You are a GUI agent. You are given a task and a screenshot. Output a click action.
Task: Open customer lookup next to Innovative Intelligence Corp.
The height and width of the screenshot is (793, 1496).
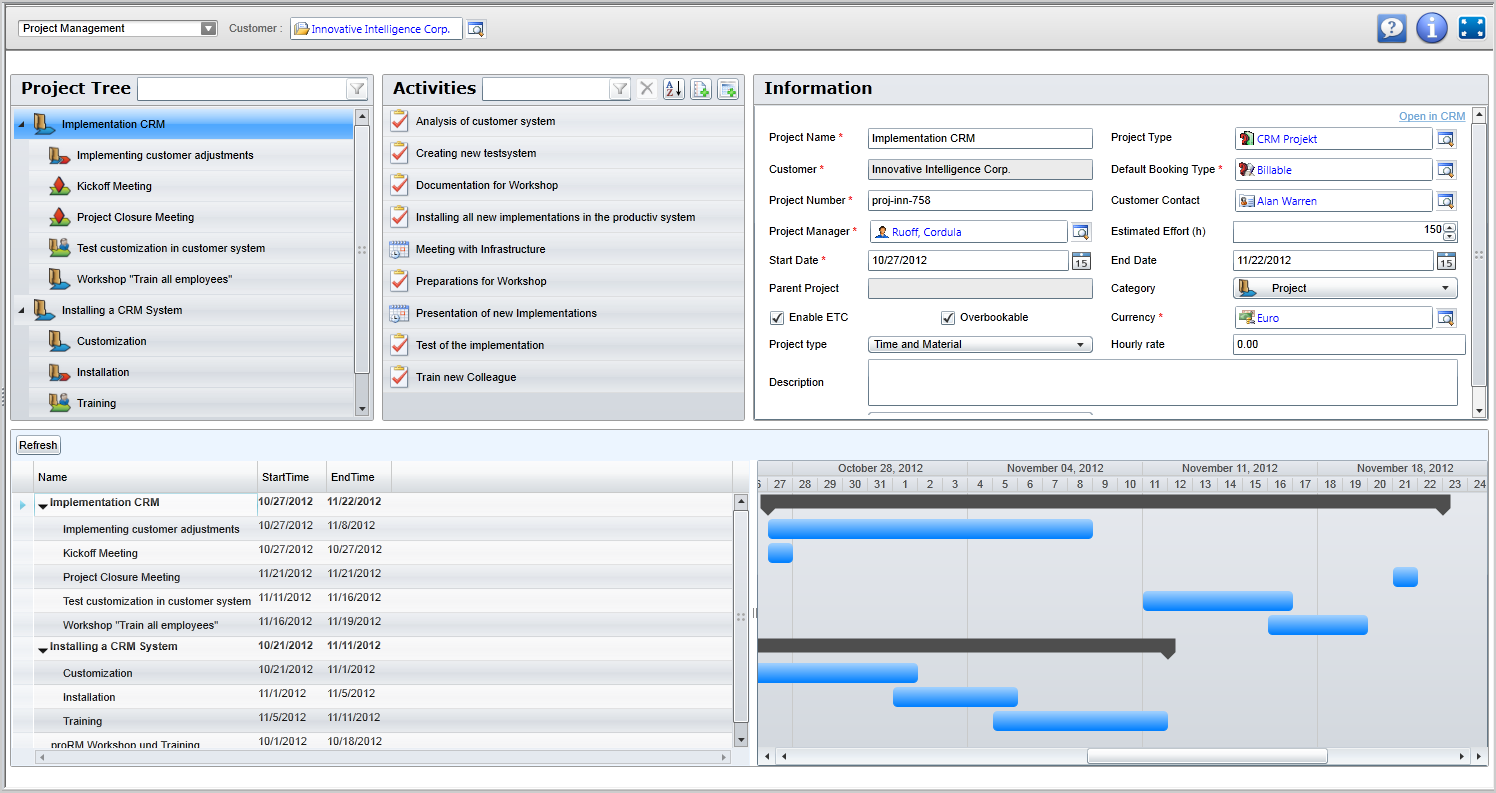pos(476,29)
